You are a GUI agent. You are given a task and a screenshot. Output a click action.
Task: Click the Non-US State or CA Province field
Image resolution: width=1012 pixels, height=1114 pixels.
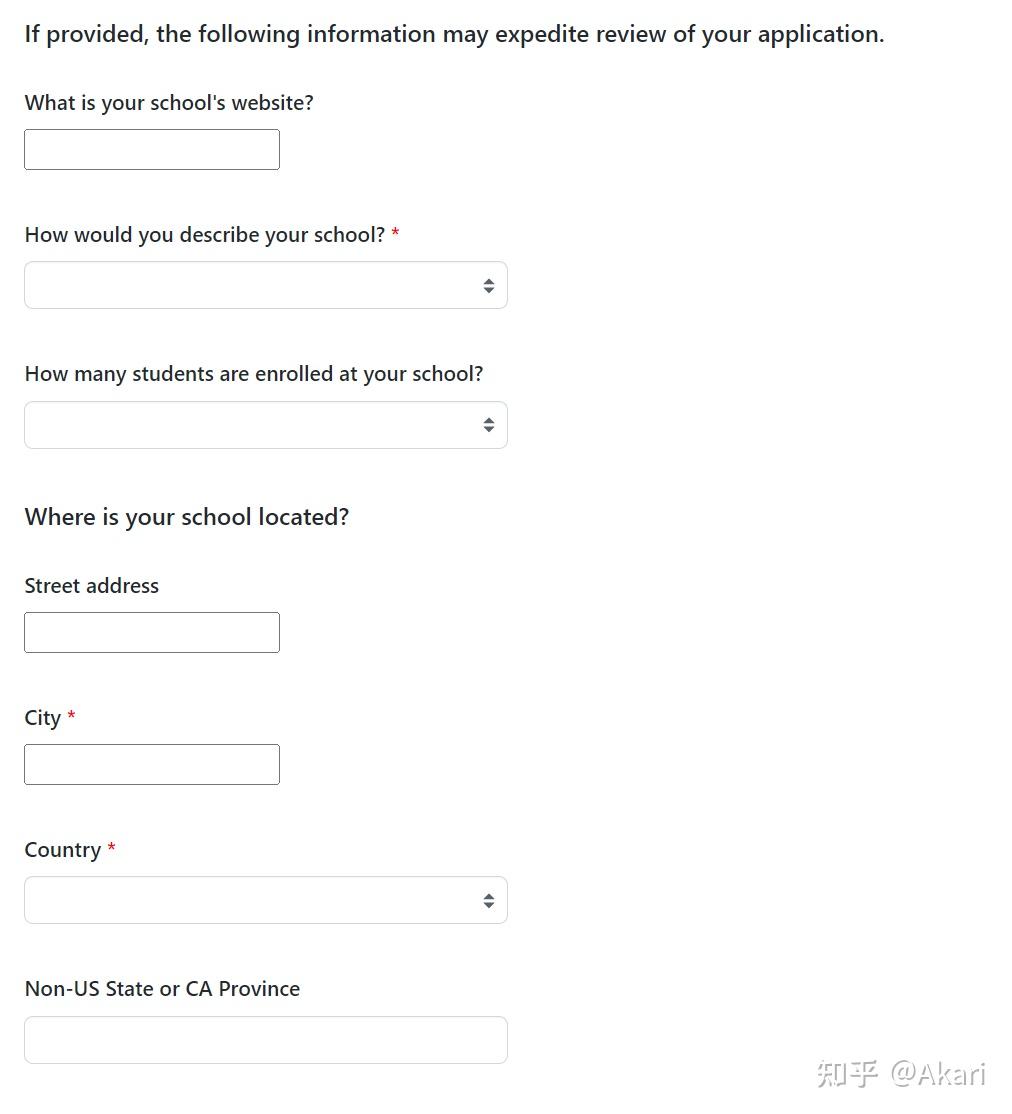click(x=266, y=1040)
